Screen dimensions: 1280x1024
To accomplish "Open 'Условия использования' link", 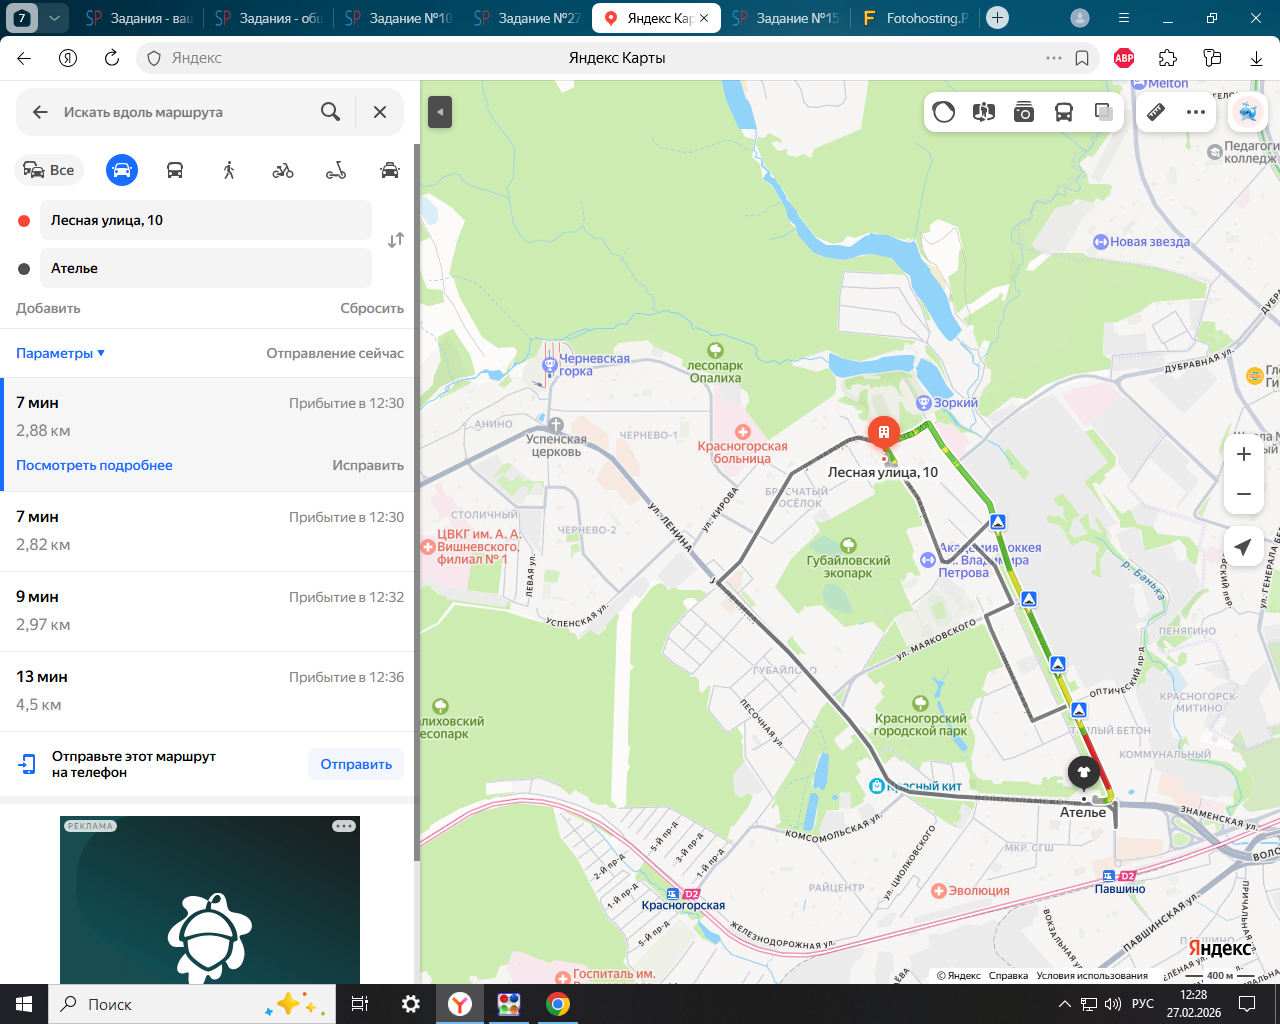I will tap(1092, 976).
